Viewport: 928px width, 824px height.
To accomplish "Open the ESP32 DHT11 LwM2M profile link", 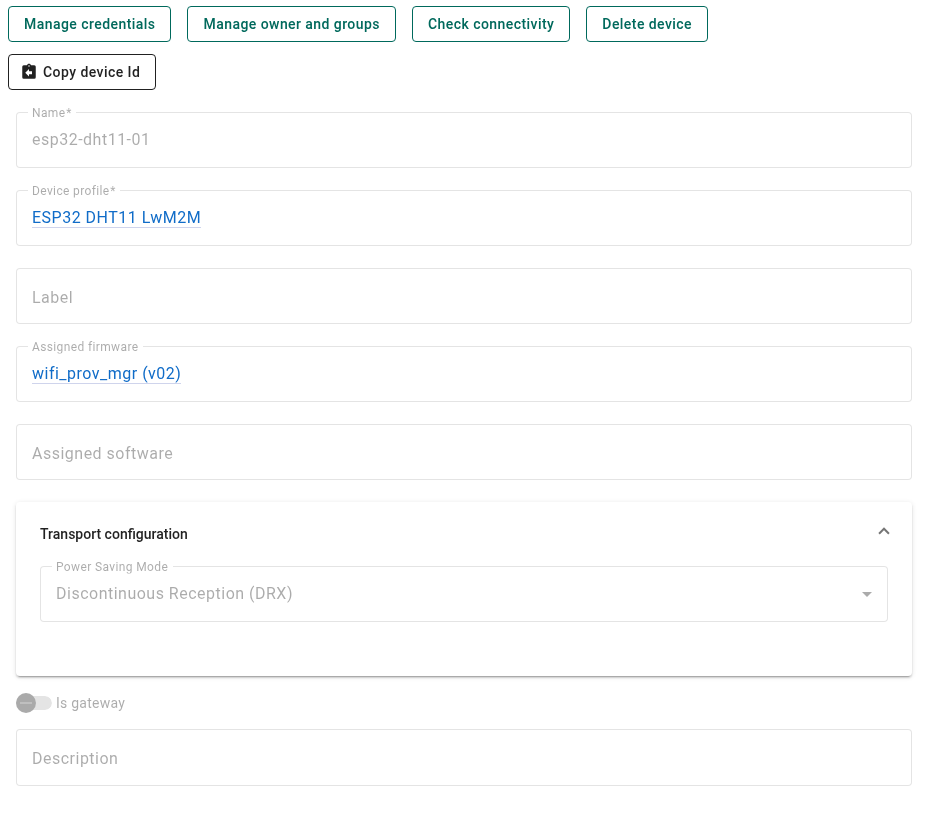I will [116, 218].
